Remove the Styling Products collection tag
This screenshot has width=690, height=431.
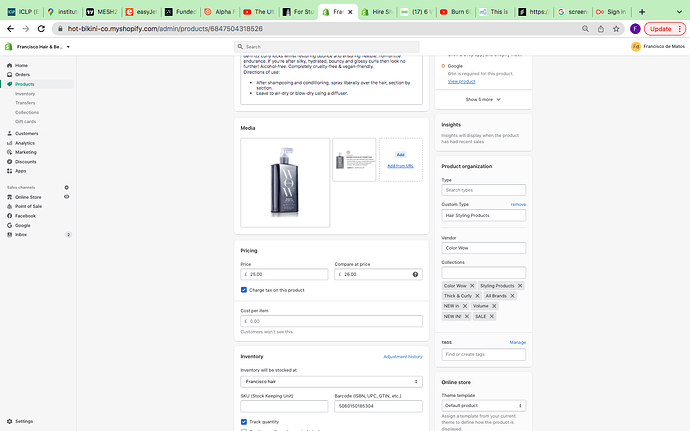pos(520,286)
